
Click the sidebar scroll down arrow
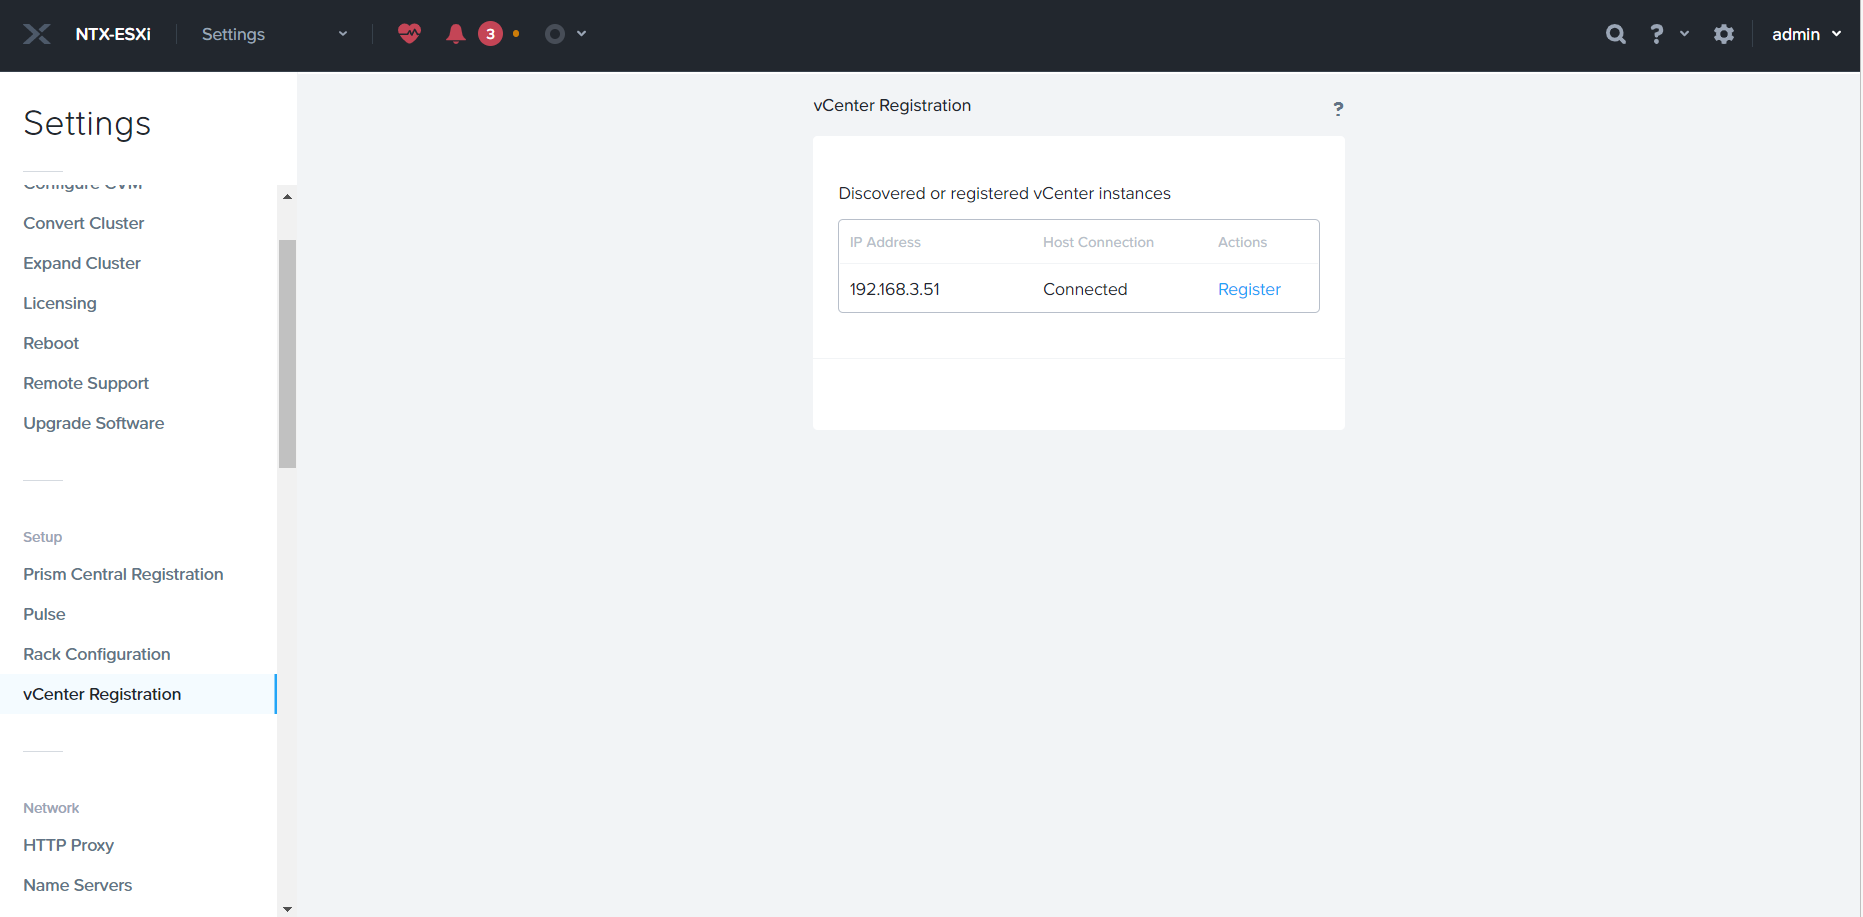(x=288, y=909)
